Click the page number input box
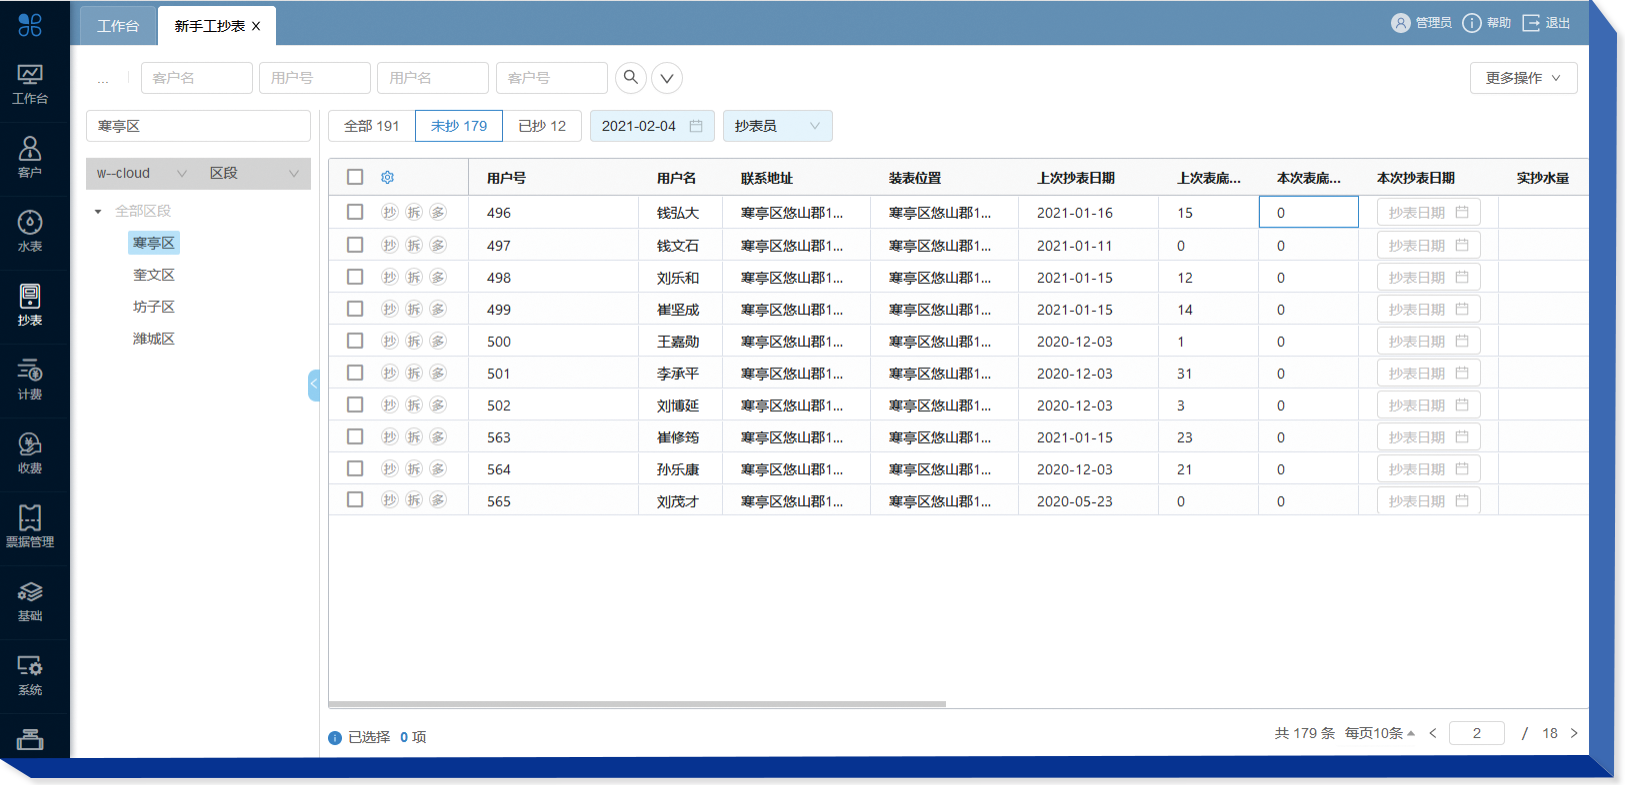1625x785 pixels. pyautogui.click(x=1477, y=733)
